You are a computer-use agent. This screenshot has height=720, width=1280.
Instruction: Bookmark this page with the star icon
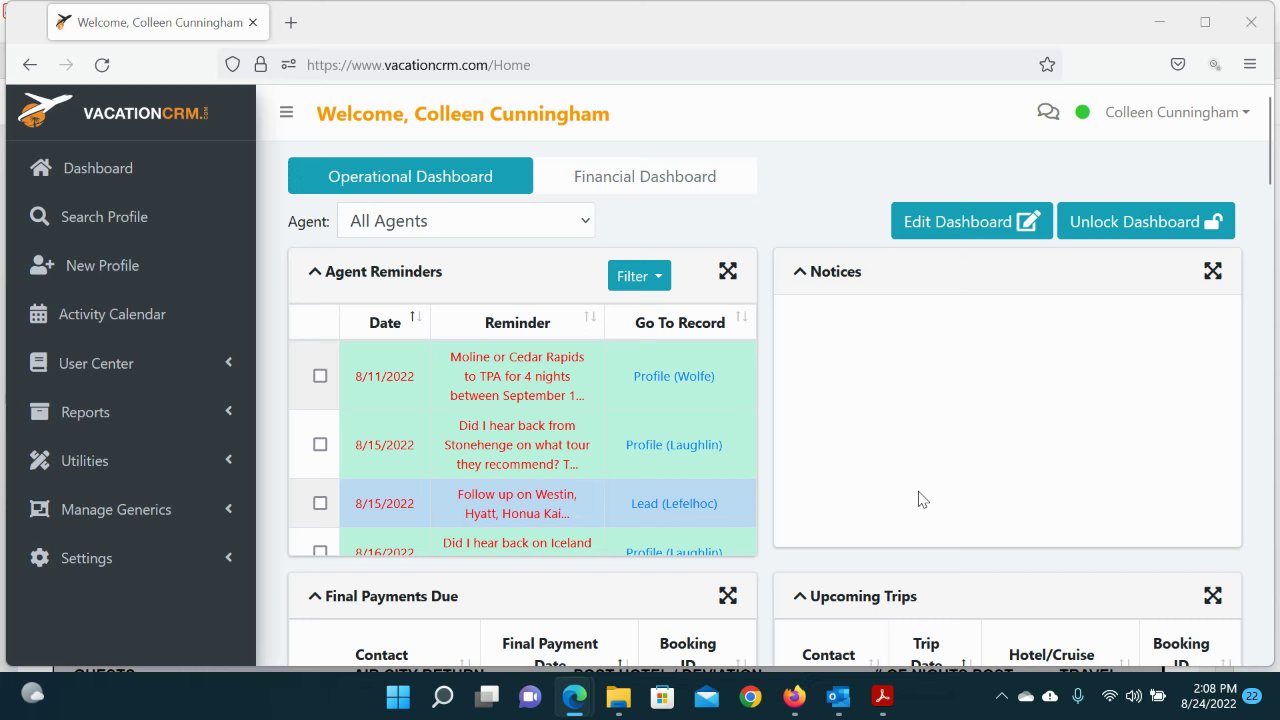1047,65
